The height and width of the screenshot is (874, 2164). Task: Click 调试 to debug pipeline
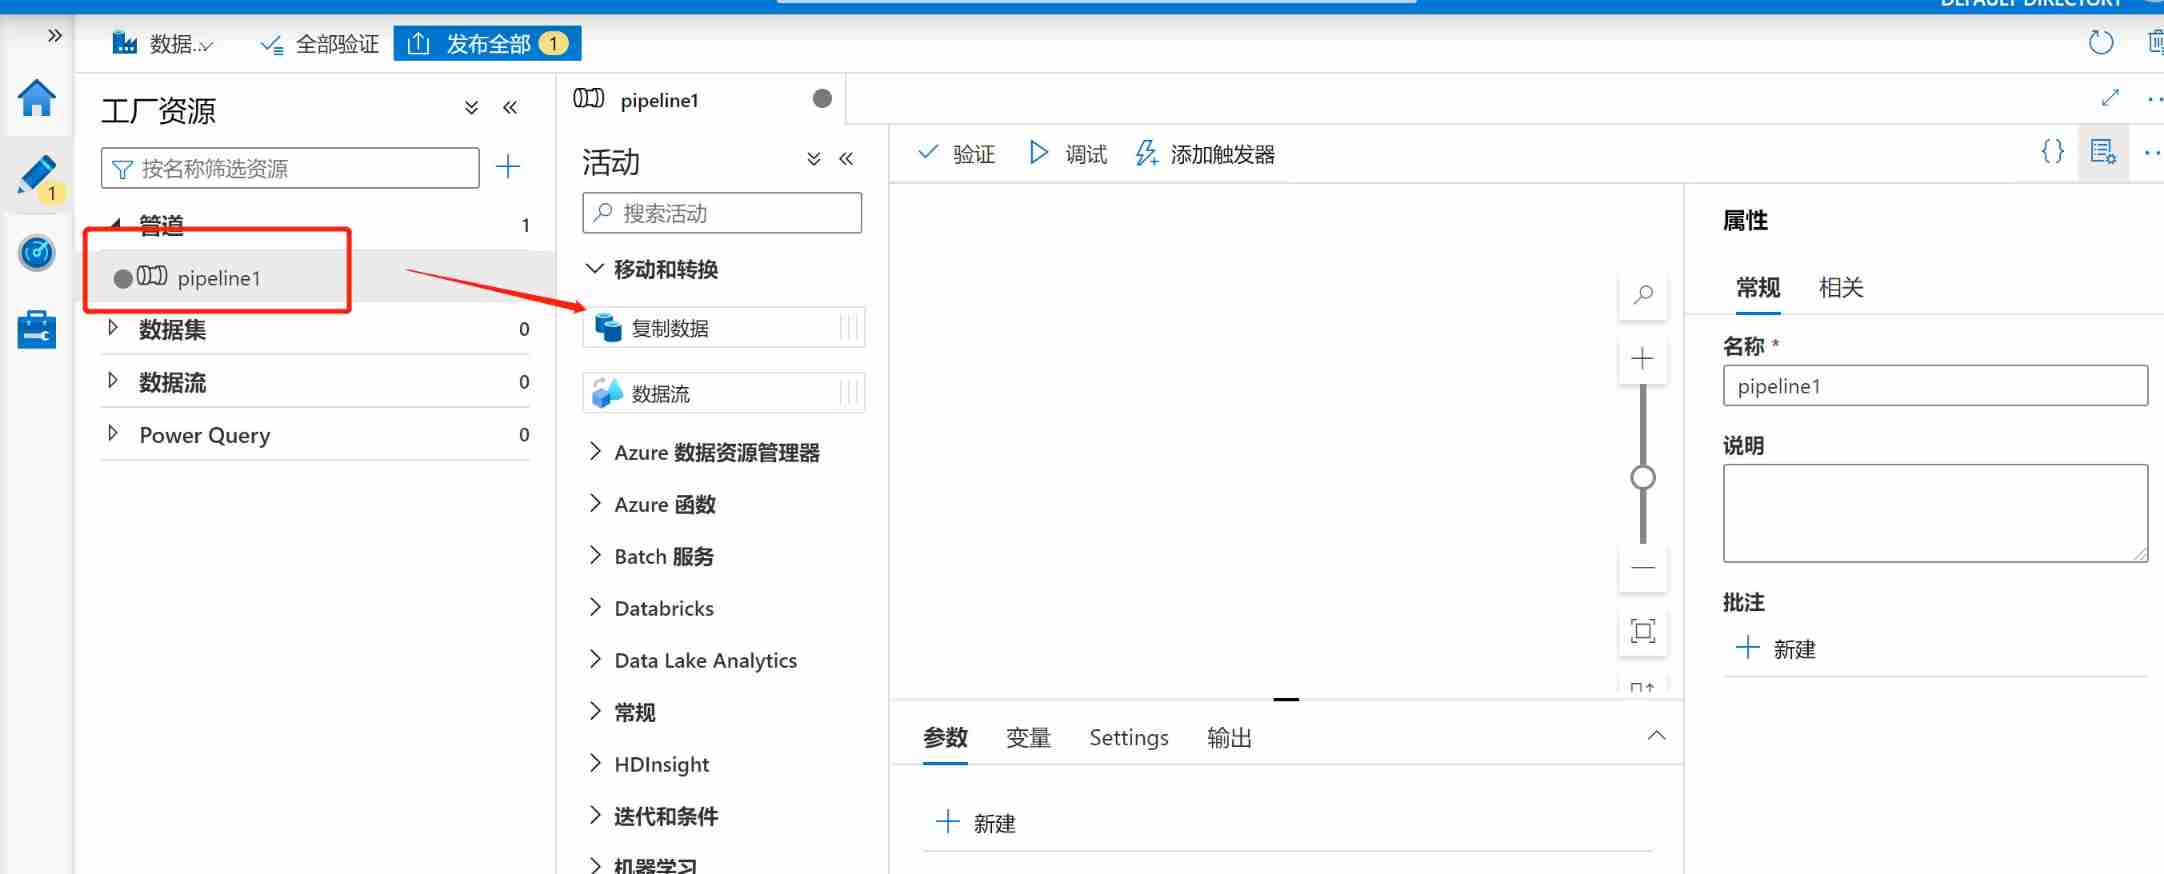coord(1068,153)
